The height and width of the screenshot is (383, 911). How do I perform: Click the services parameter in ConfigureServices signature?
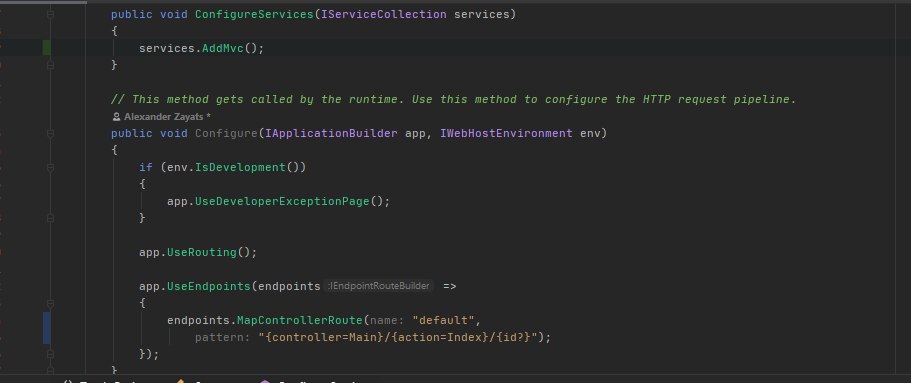coord(481,15)
